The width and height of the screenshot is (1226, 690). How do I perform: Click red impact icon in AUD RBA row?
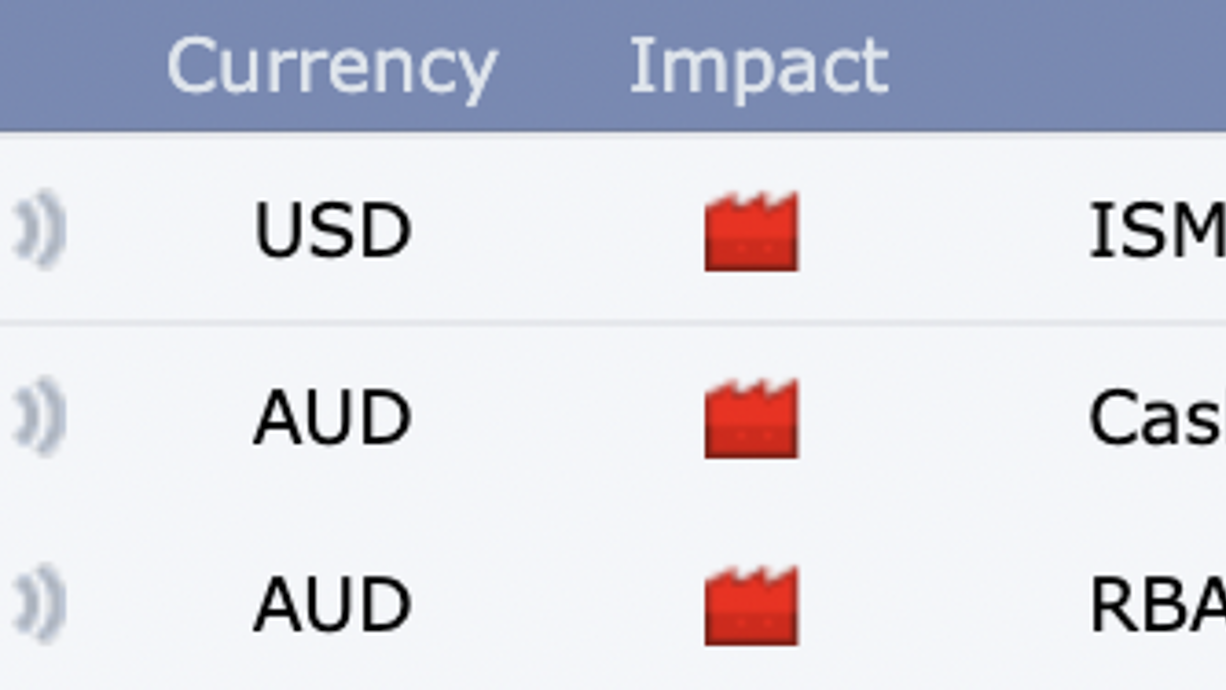point(751,605)
